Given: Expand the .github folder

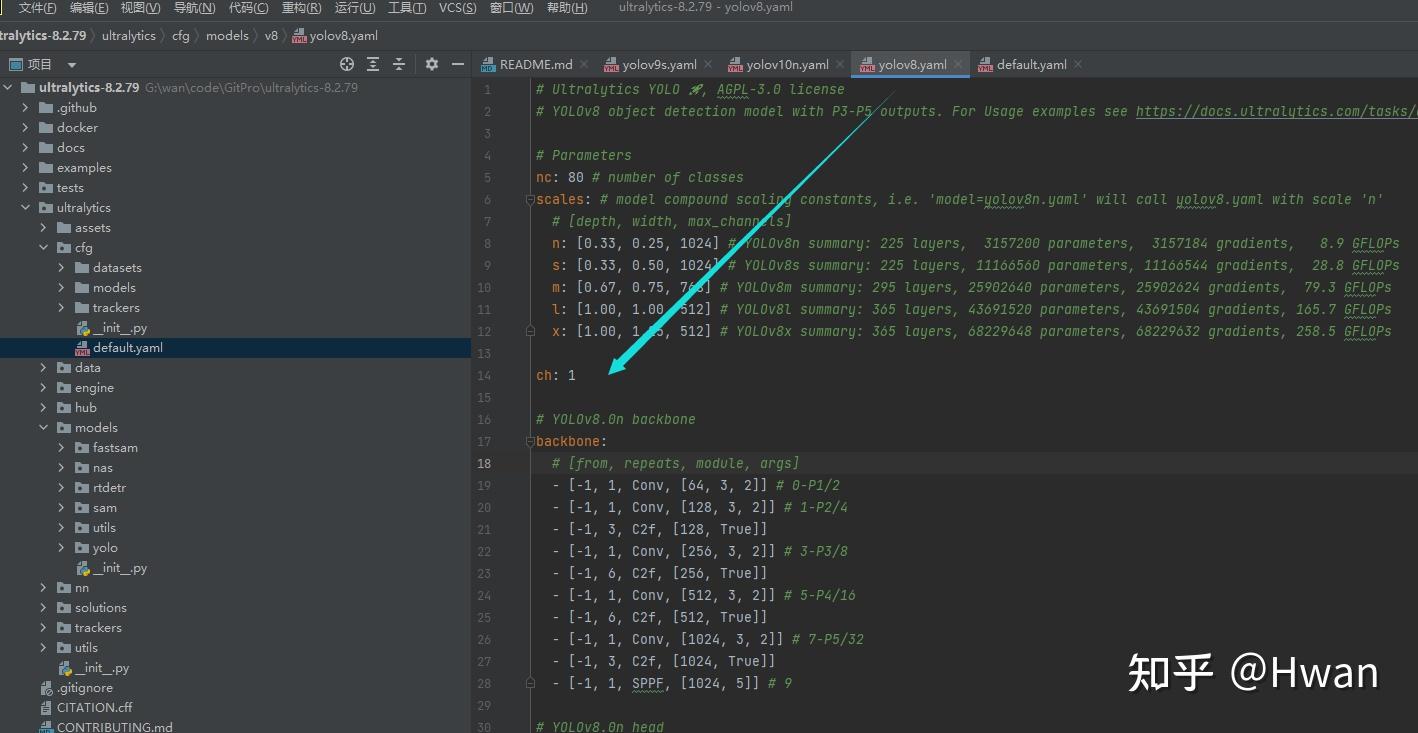Looking at the screenshot, I should pyautogui.click(x=26, y=108).
